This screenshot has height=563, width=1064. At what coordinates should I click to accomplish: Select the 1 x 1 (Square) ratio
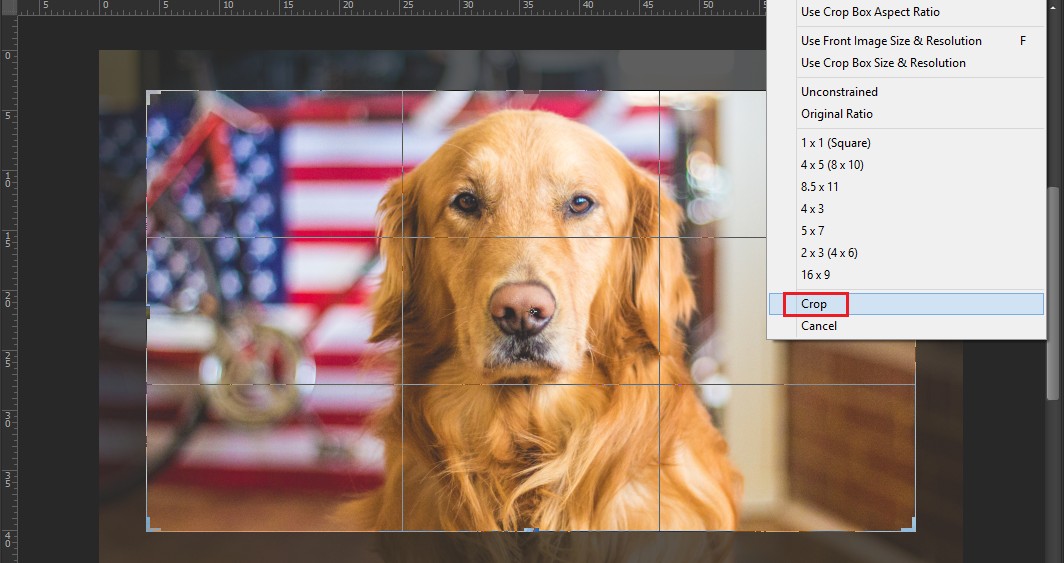point(835,143)
